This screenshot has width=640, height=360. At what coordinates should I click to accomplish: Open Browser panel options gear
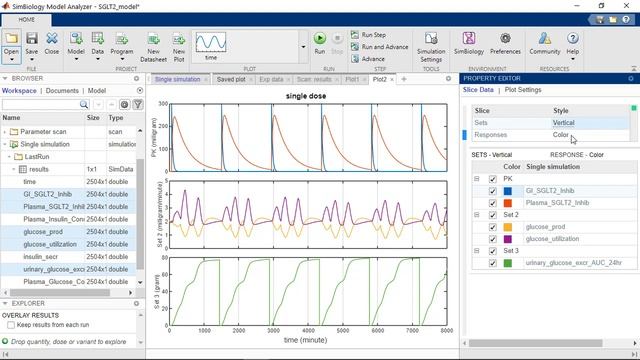[136, 78]
